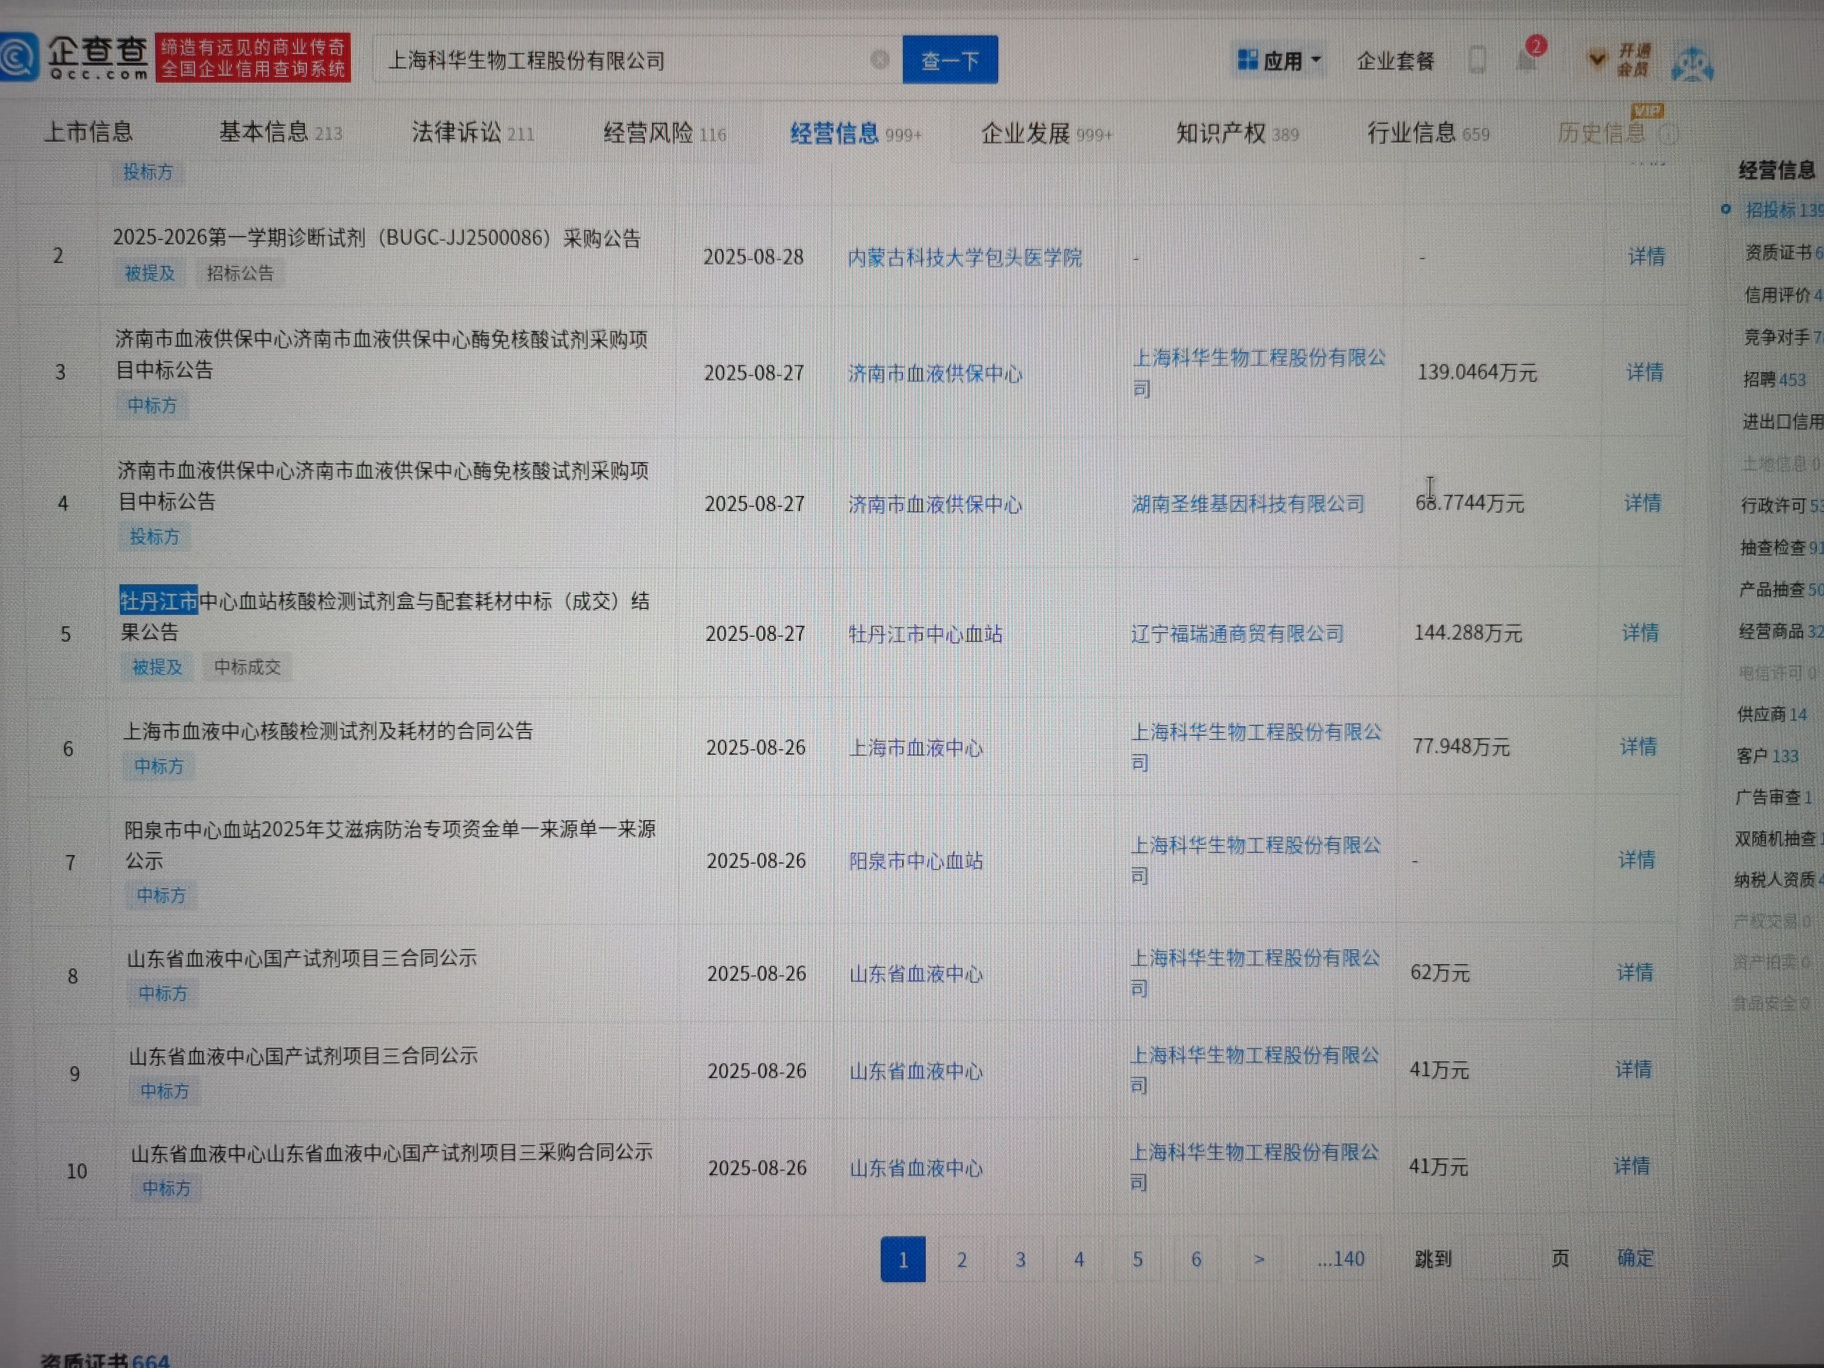Switch to the 企业发展 tab

click(x=1047, y=133)
